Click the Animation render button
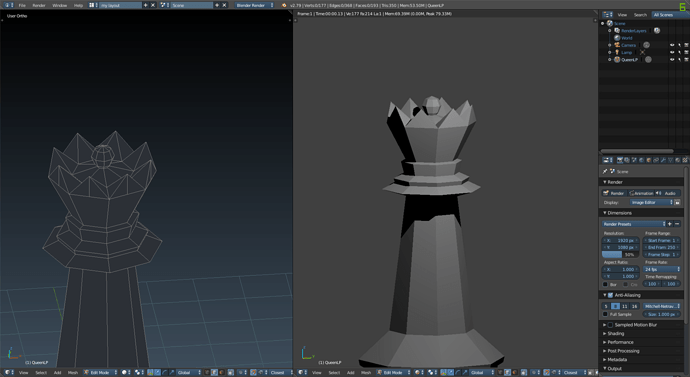Image resolution: width=690 pixels, height=377 pixels. click(x=641, y=193)
